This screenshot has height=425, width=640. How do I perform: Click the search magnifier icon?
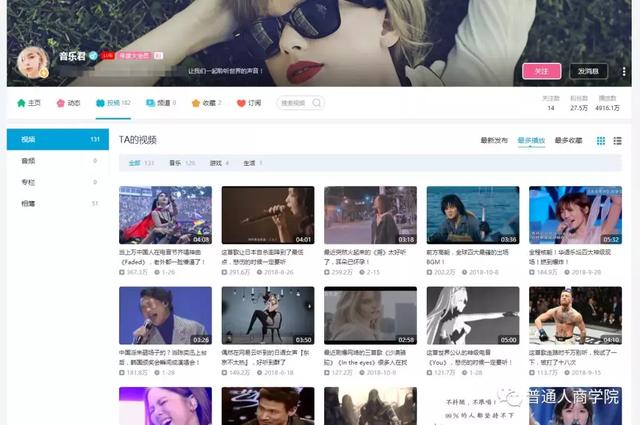(x=318, y=103)
